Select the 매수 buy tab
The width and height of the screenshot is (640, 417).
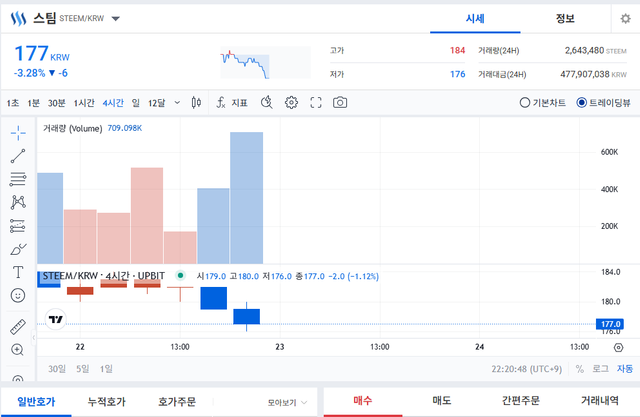coord(363,401)
